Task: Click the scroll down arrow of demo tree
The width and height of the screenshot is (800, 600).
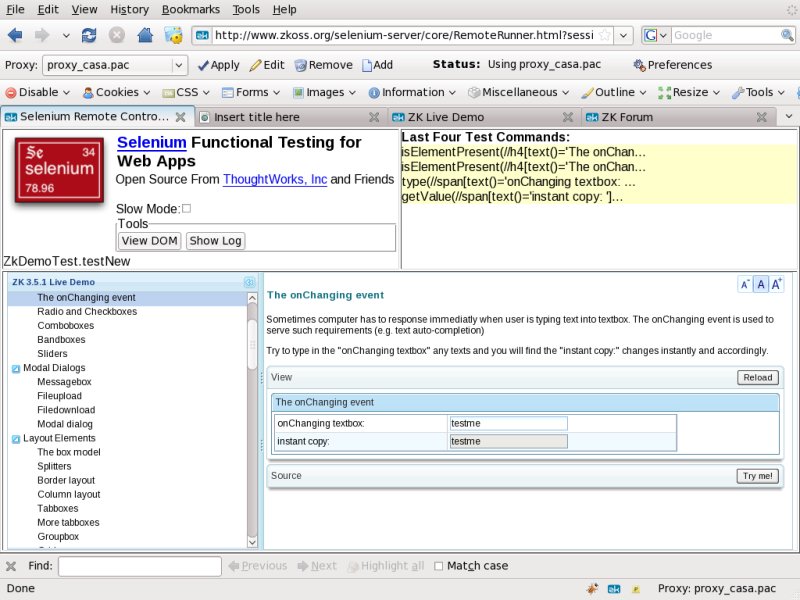Action: (x=252, y=542)
